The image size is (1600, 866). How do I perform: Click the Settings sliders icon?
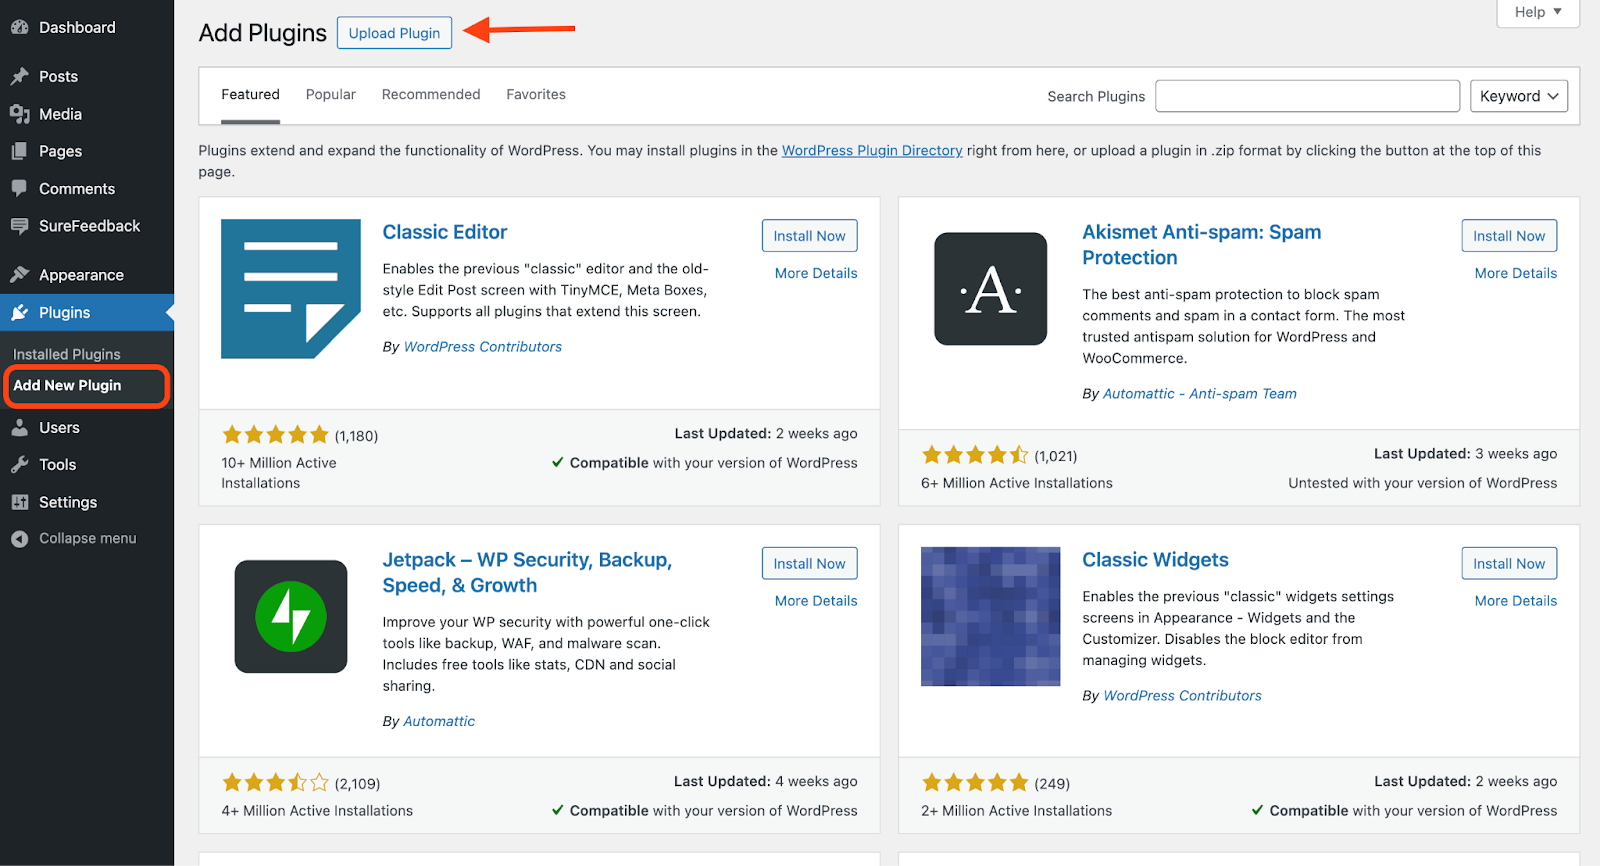point(20,502)
